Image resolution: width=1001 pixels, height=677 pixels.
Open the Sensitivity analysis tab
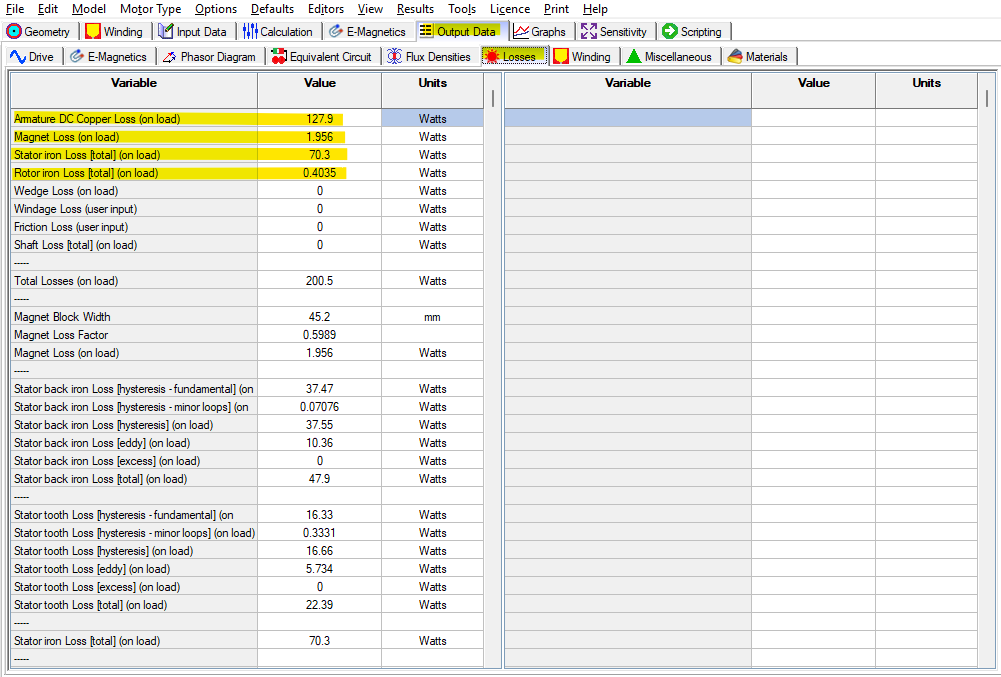pyautogui.click(x=615, y=31)
